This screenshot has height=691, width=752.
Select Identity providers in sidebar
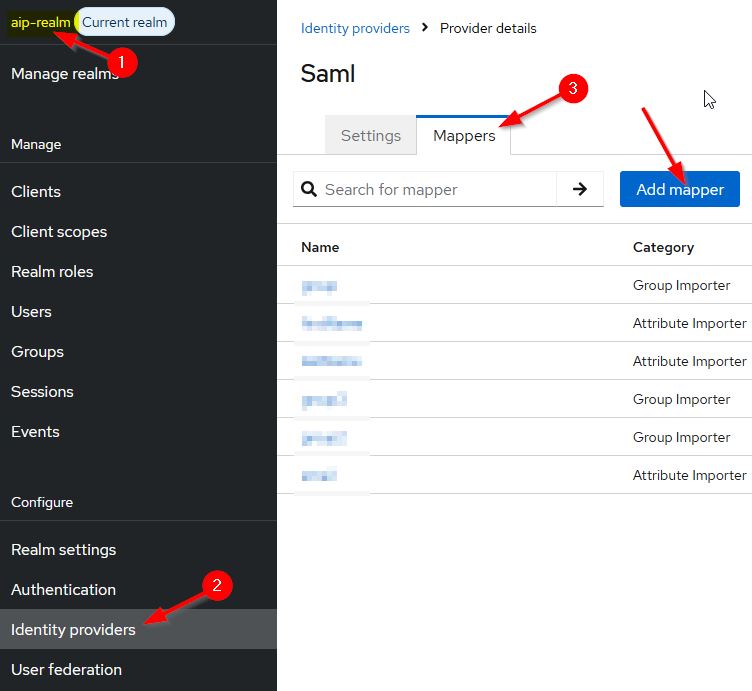(x=73, y=629)
